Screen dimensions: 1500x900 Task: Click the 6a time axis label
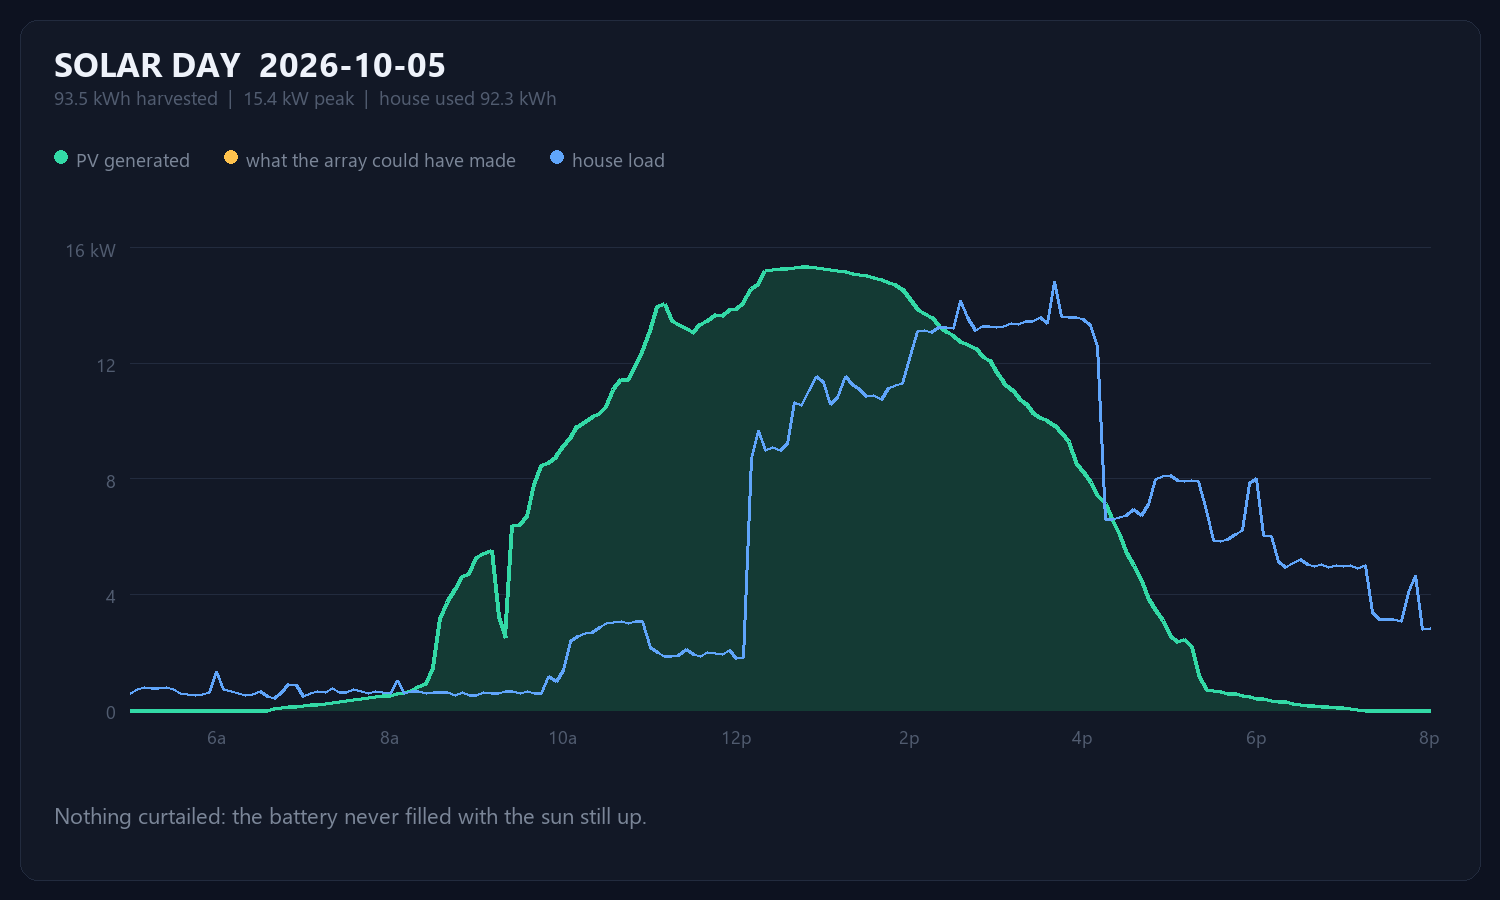click(216, 738)
